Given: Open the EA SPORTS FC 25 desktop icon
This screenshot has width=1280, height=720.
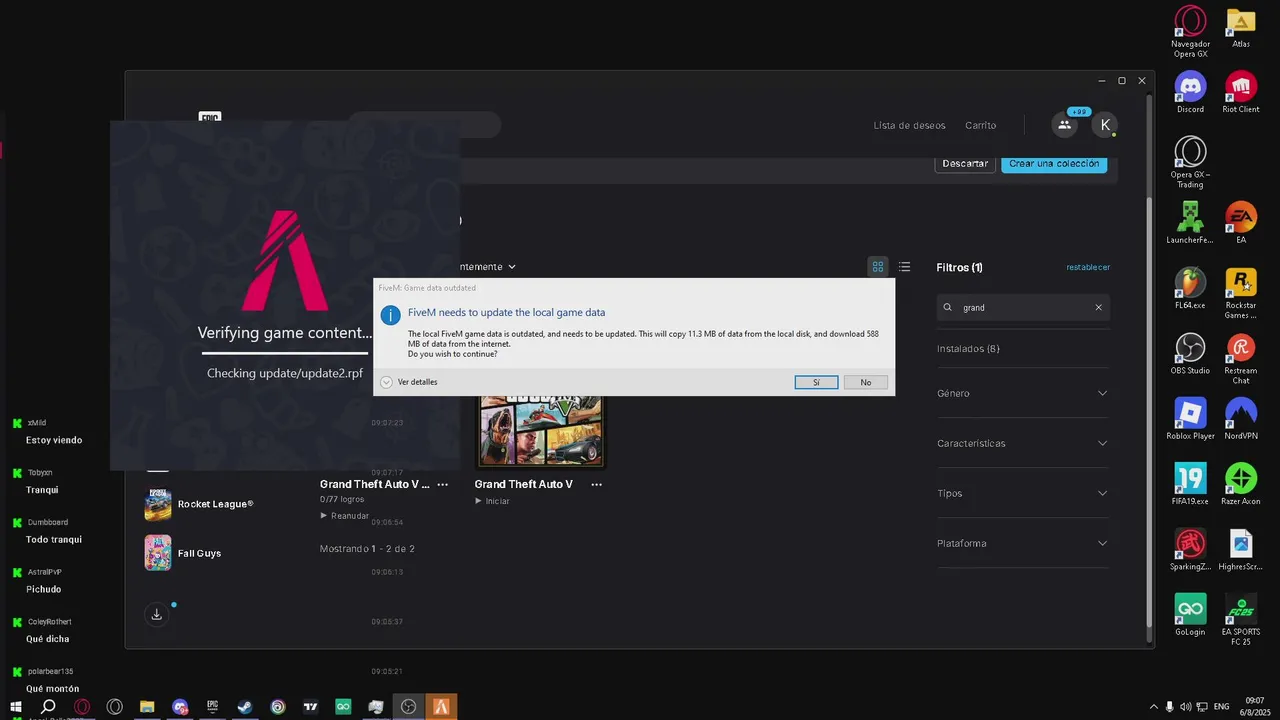Looking at the screenshot, I should pyautogui.click(x=1241, y=620).
